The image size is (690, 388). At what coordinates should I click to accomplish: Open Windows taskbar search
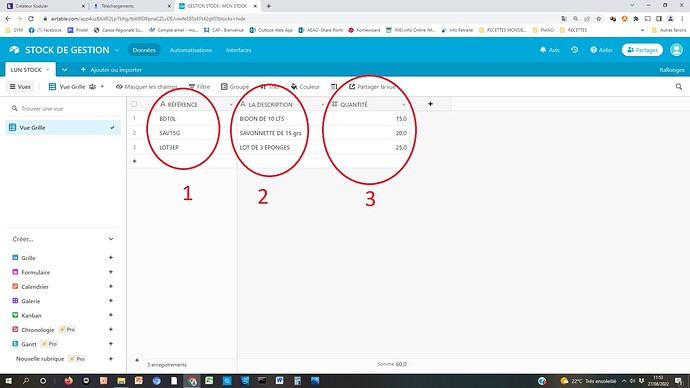[x=26, y=381]
